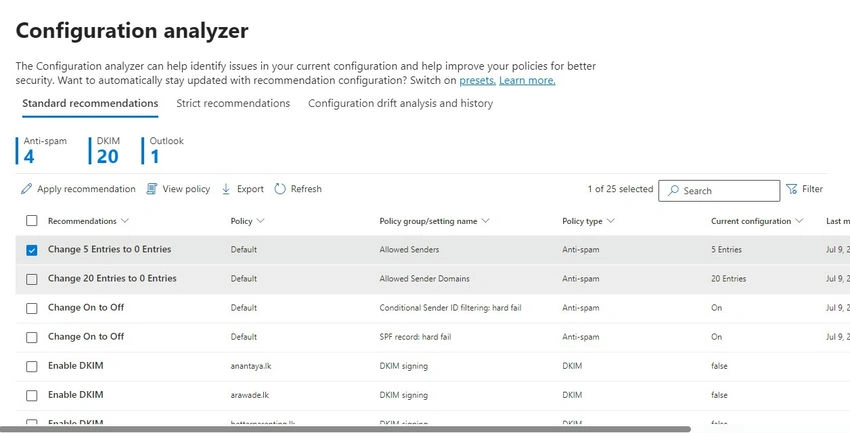Click the Apply recommendation pencil icon

pos(26,189)
